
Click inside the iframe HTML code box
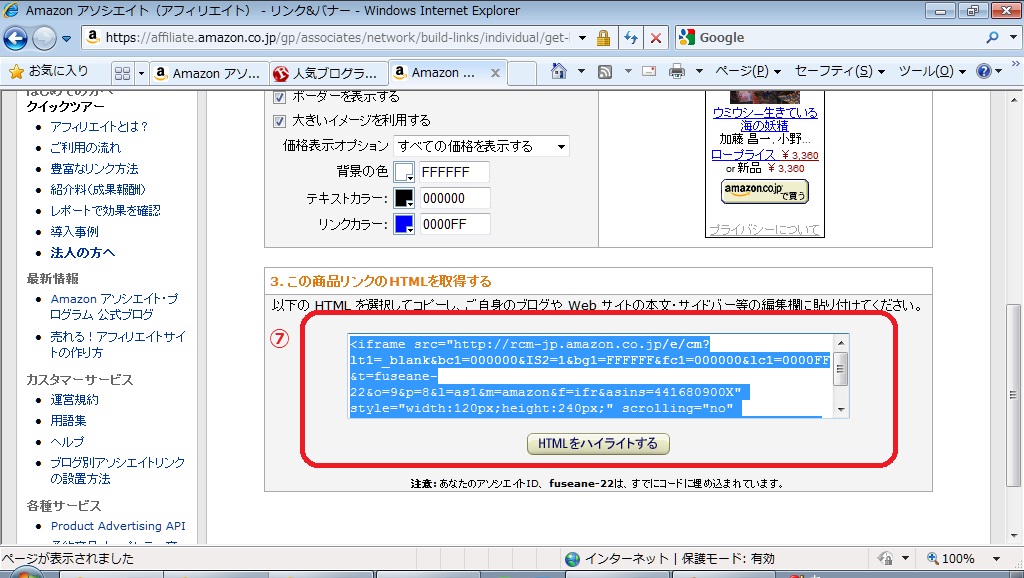coord(591,376)
